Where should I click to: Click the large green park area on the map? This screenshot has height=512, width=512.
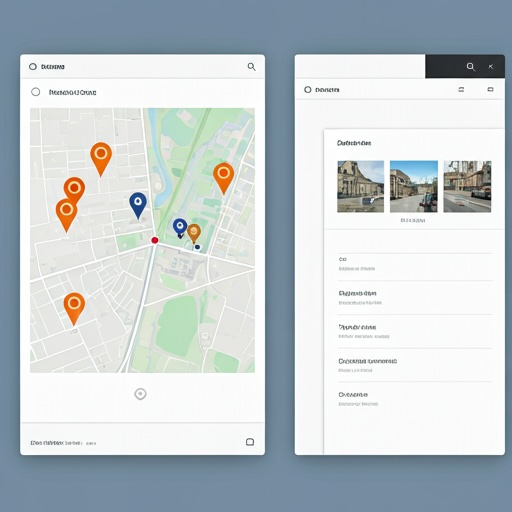[x=177, y=325]
